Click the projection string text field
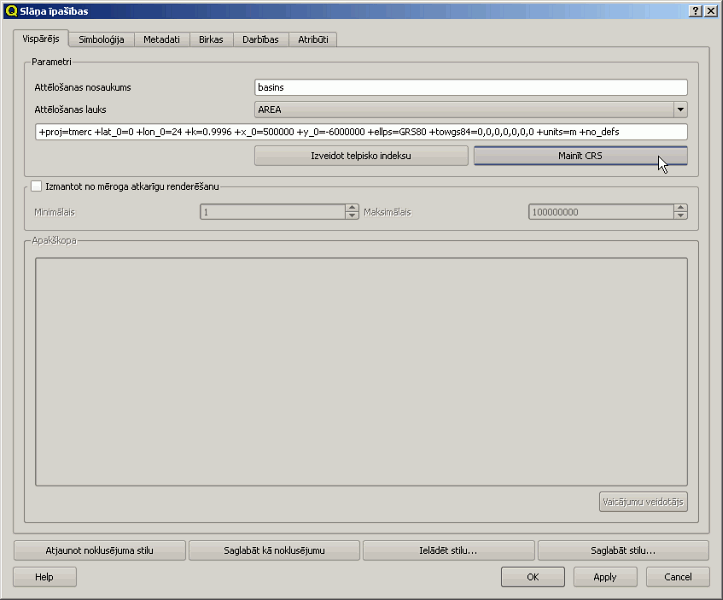Viewport: 723px width, 600px height. pyautogui.click(x=361, y=132)
